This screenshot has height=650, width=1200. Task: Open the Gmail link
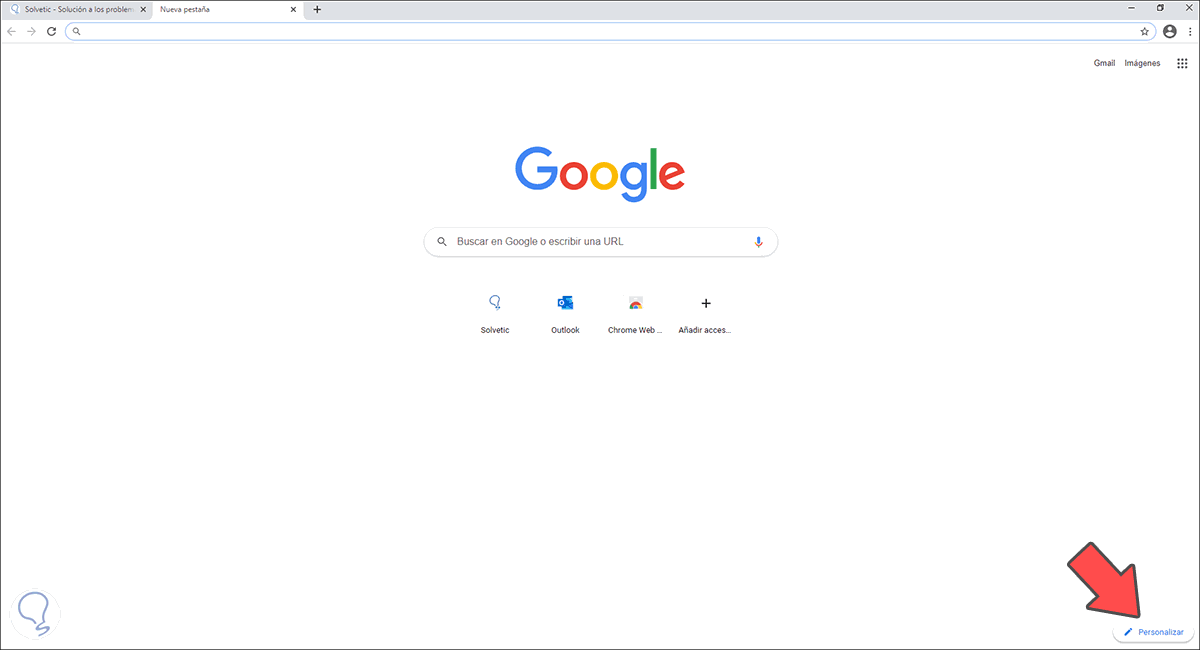click(1104, 63)
